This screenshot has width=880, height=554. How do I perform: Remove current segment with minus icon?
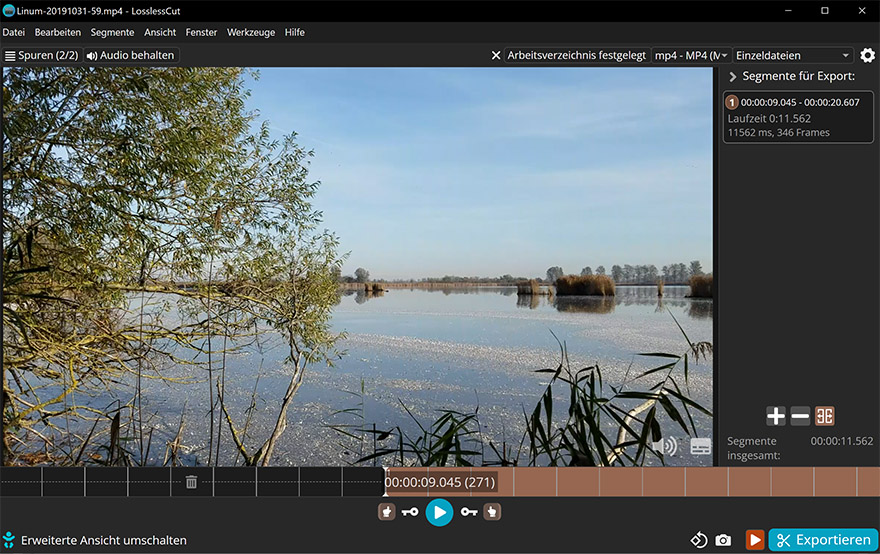pyautogui.click(x=800, y=416)
